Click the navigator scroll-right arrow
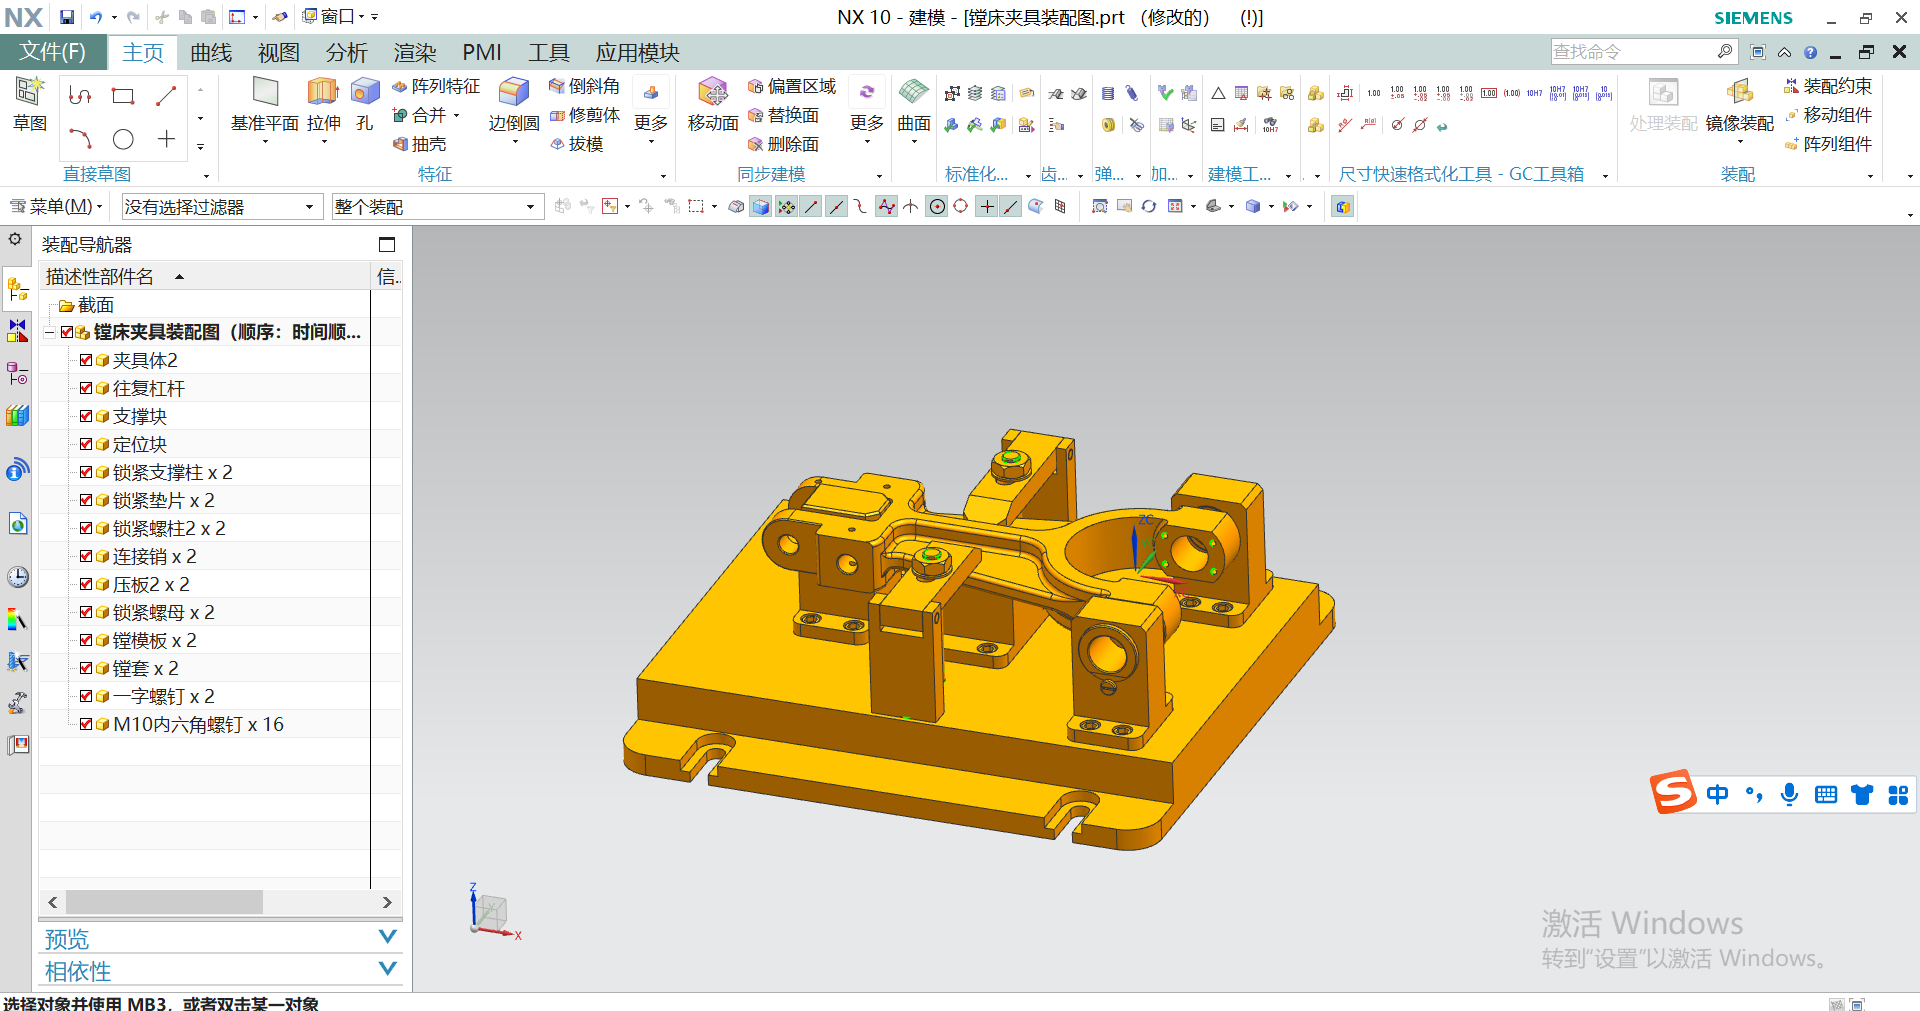1920x1011 pixels. (x=387, y=902)
